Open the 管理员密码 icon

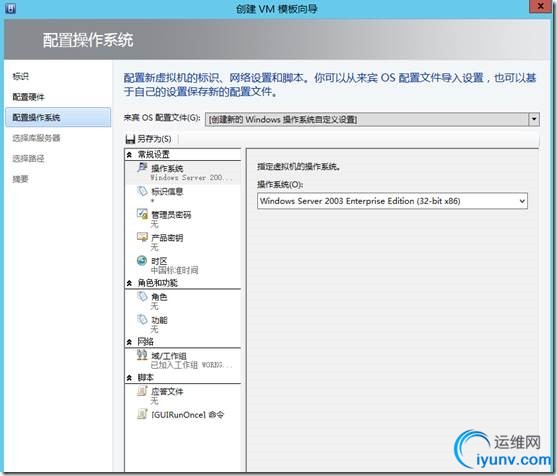142,214
